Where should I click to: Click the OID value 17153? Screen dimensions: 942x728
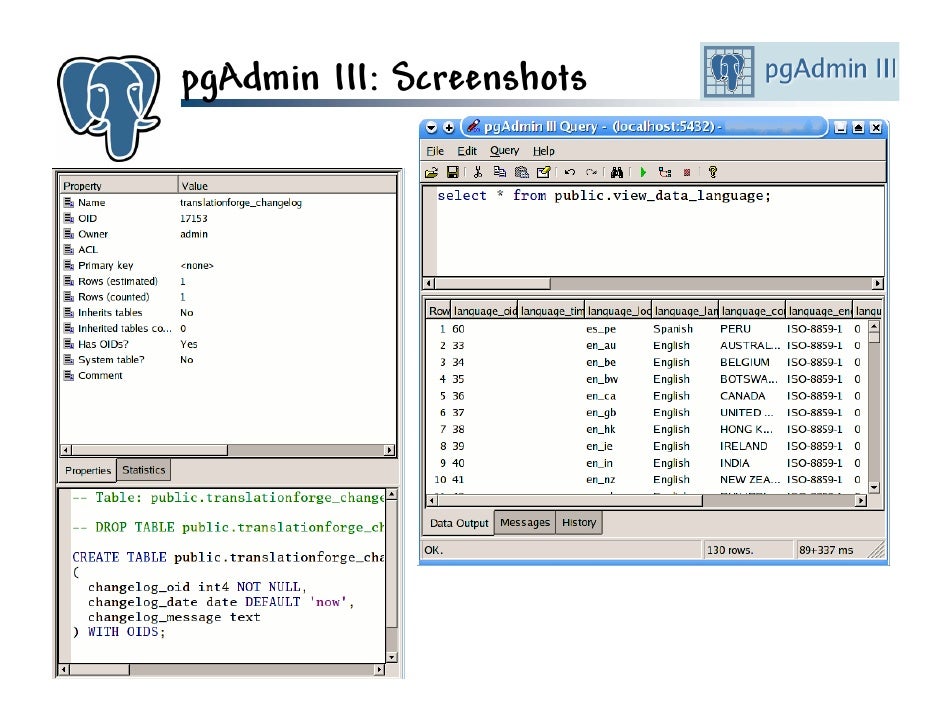[193, 219]
